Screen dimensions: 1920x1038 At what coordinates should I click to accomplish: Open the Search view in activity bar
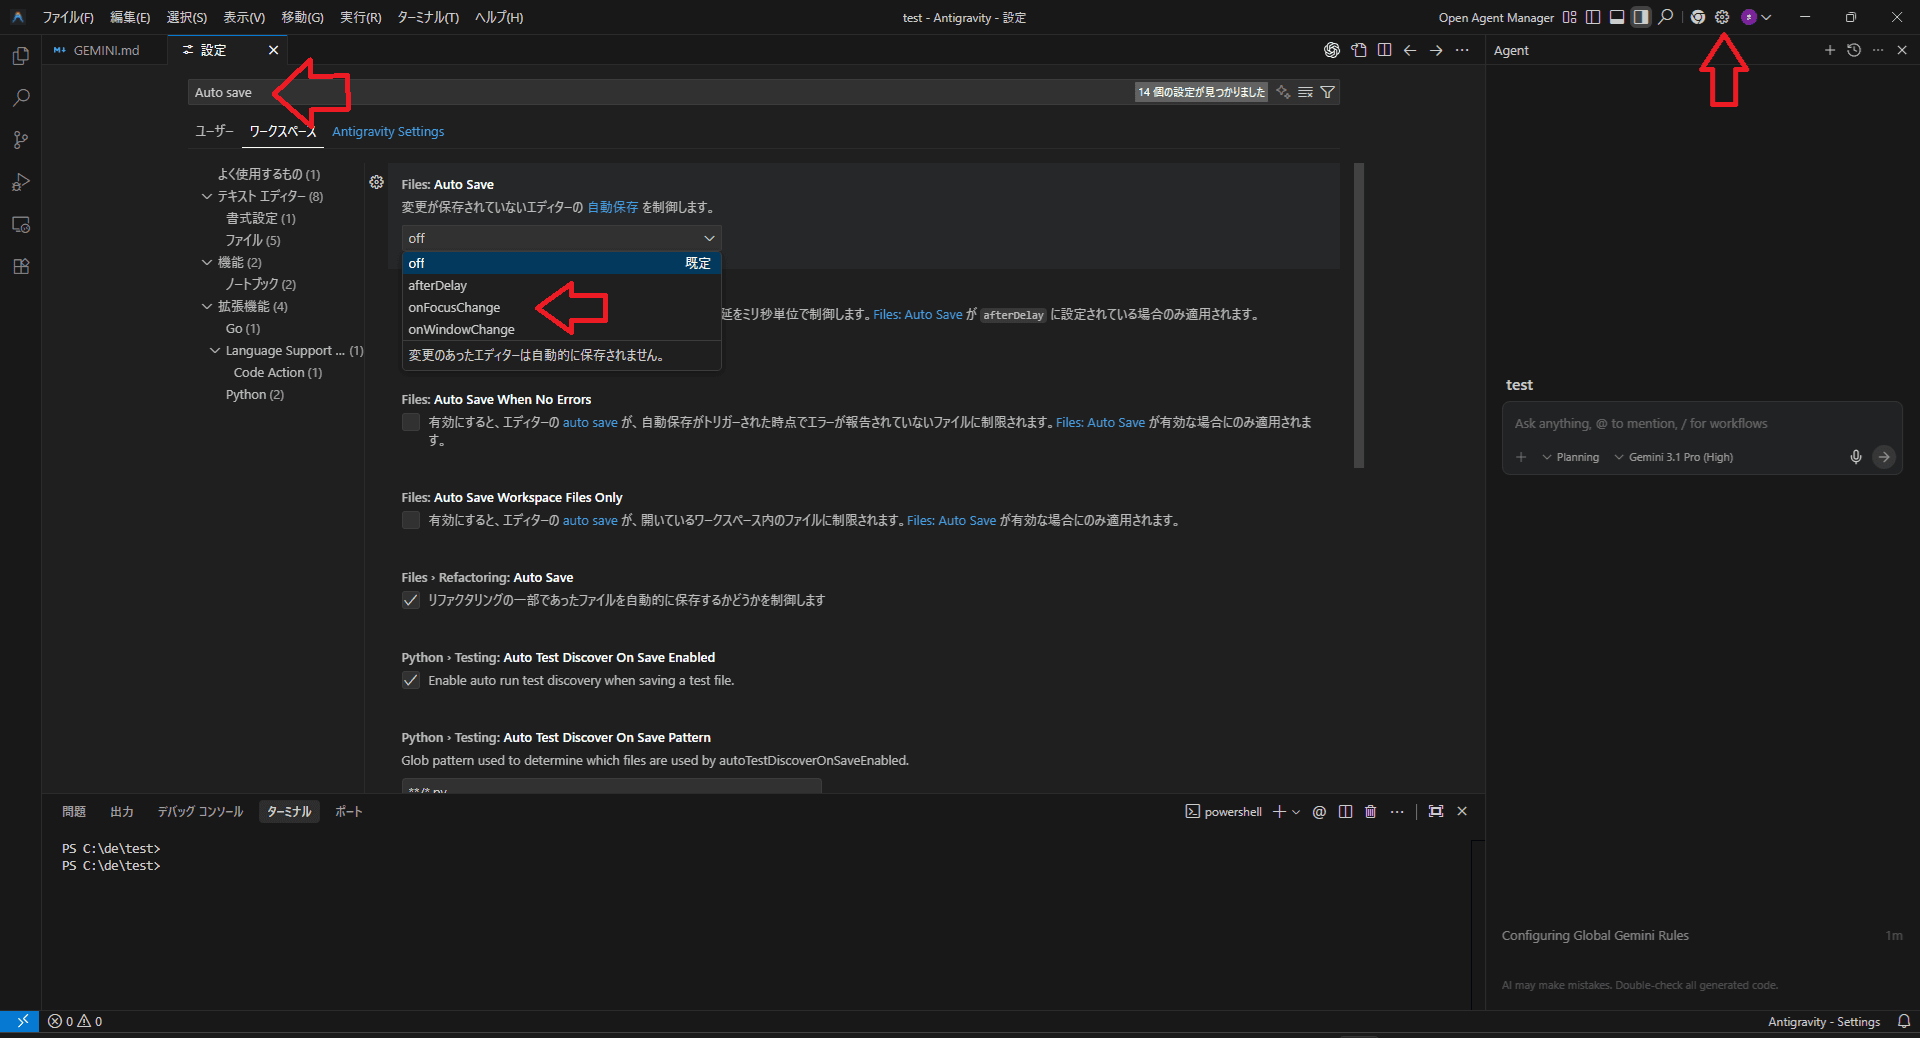pyautogui.click(x=20, y=98)
